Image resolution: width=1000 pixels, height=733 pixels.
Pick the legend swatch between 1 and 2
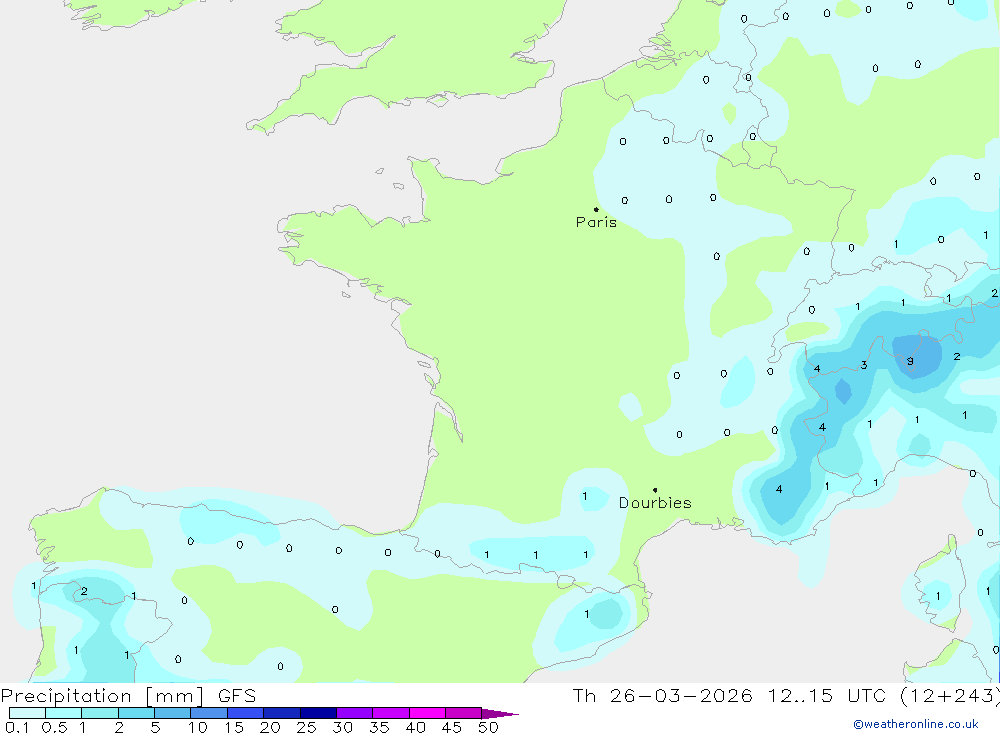(100, 713)
